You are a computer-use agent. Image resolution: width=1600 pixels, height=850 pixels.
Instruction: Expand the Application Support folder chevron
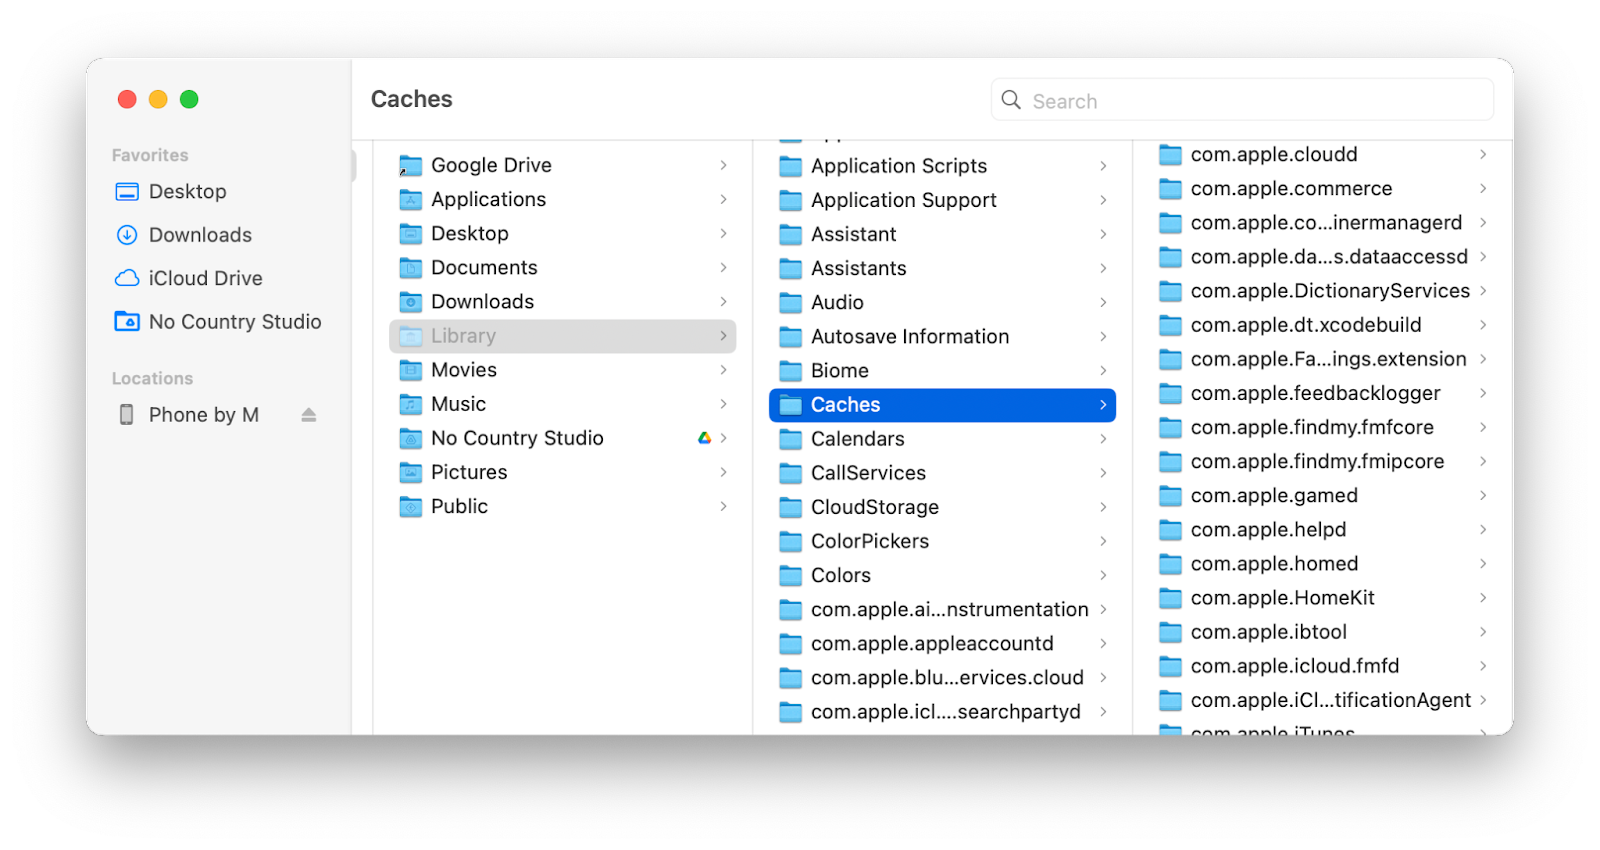(1103, 200)
